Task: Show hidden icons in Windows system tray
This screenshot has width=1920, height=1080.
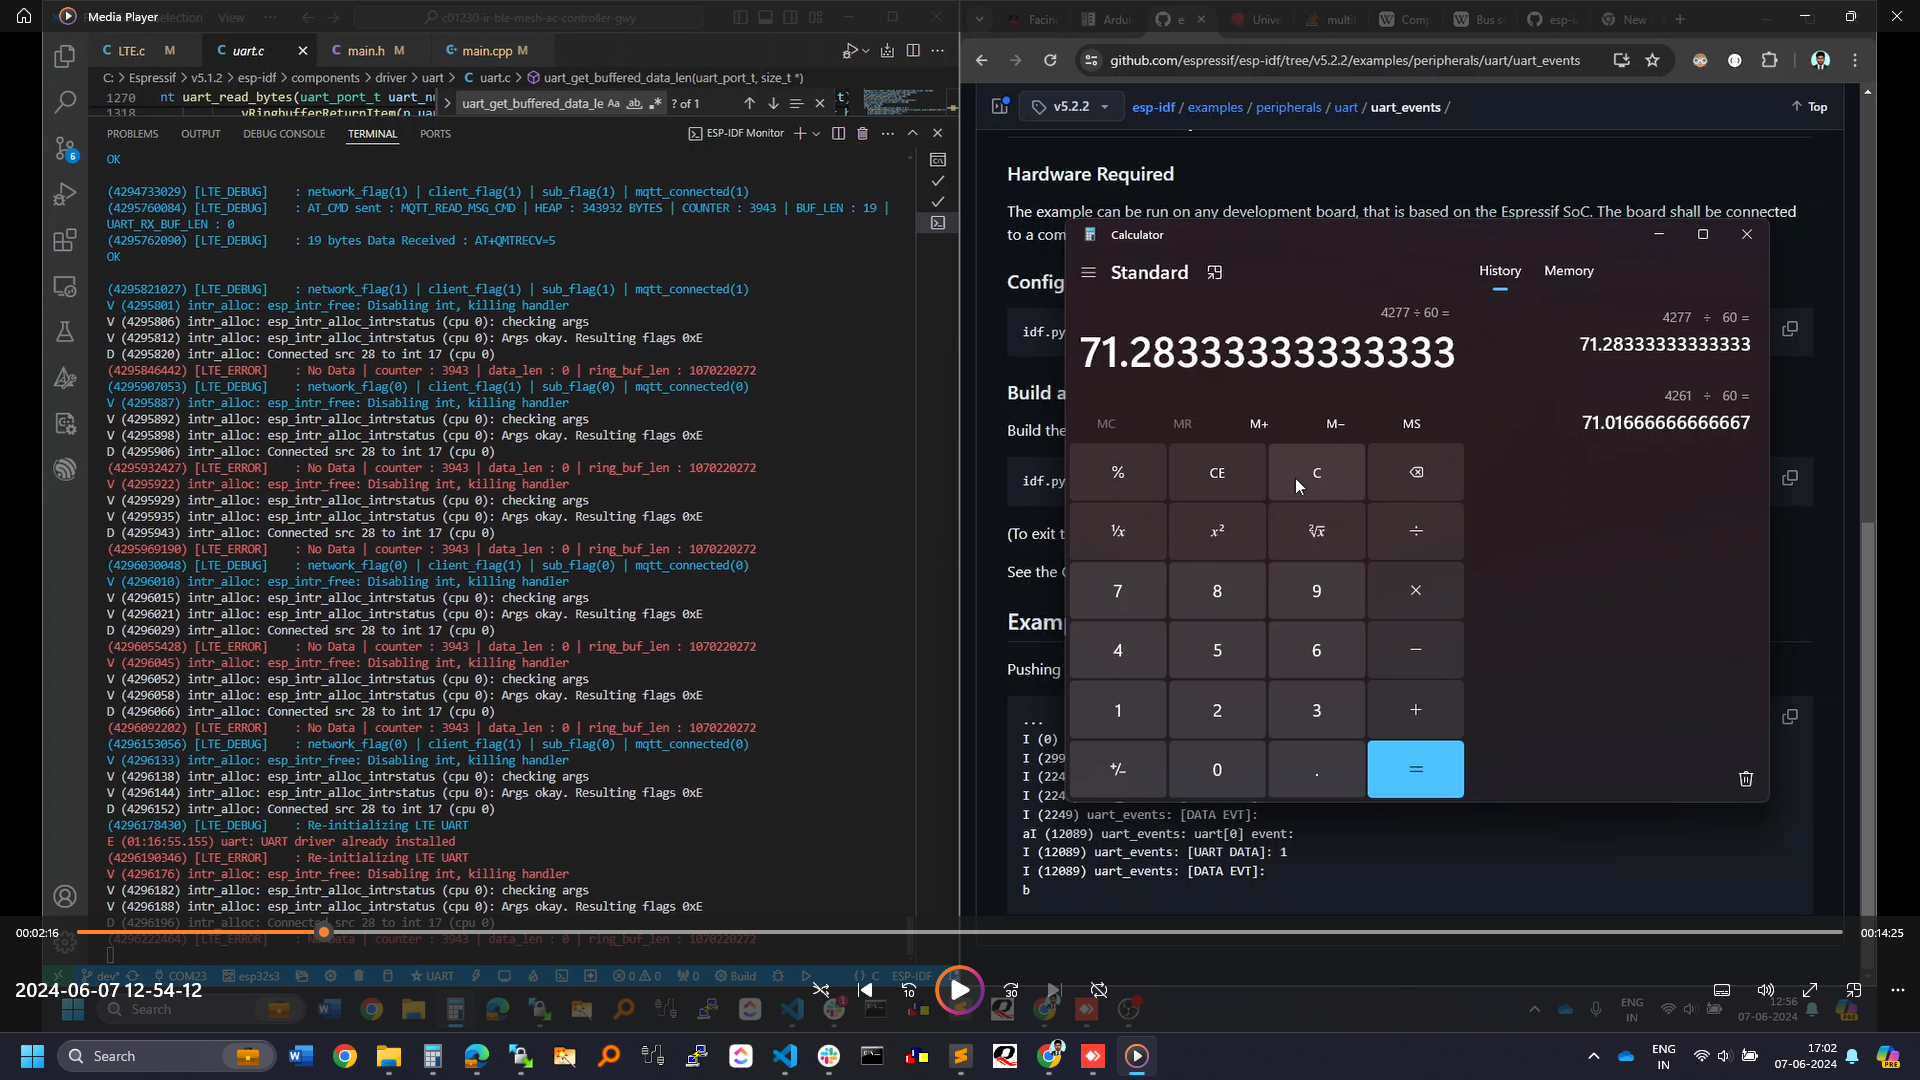Action: (1594, 1056)
